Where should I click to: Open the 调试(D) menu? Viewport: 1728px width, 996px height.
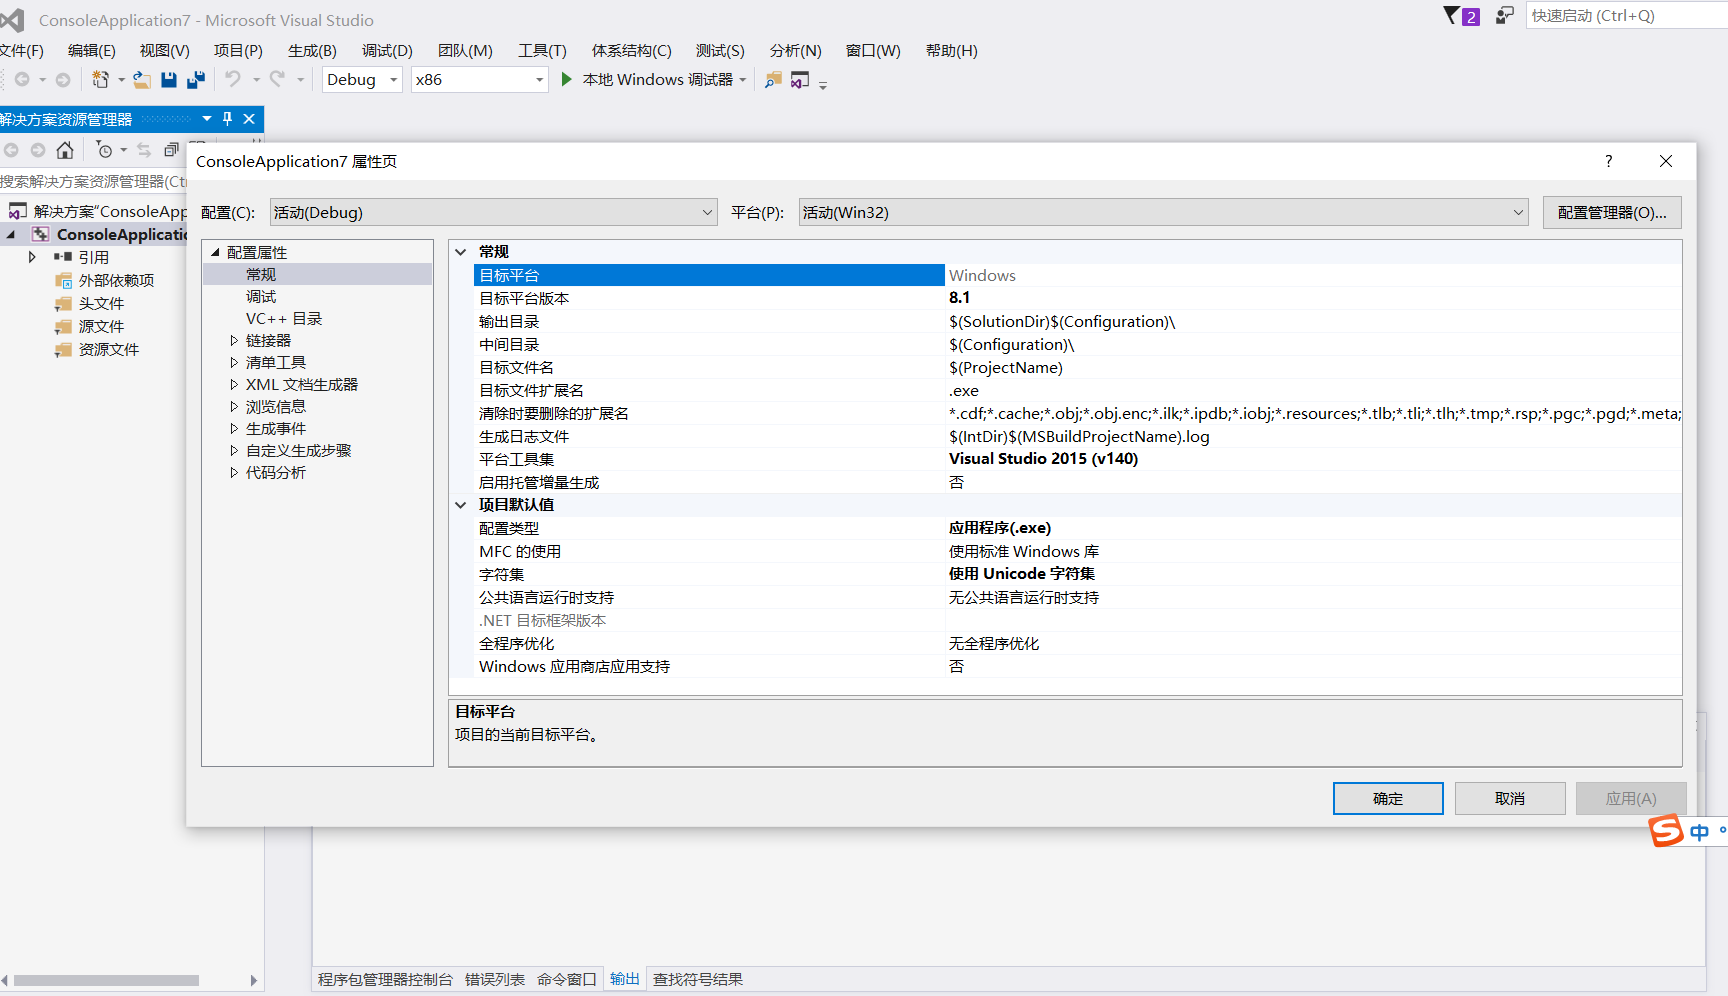click(x=387, y=50)
